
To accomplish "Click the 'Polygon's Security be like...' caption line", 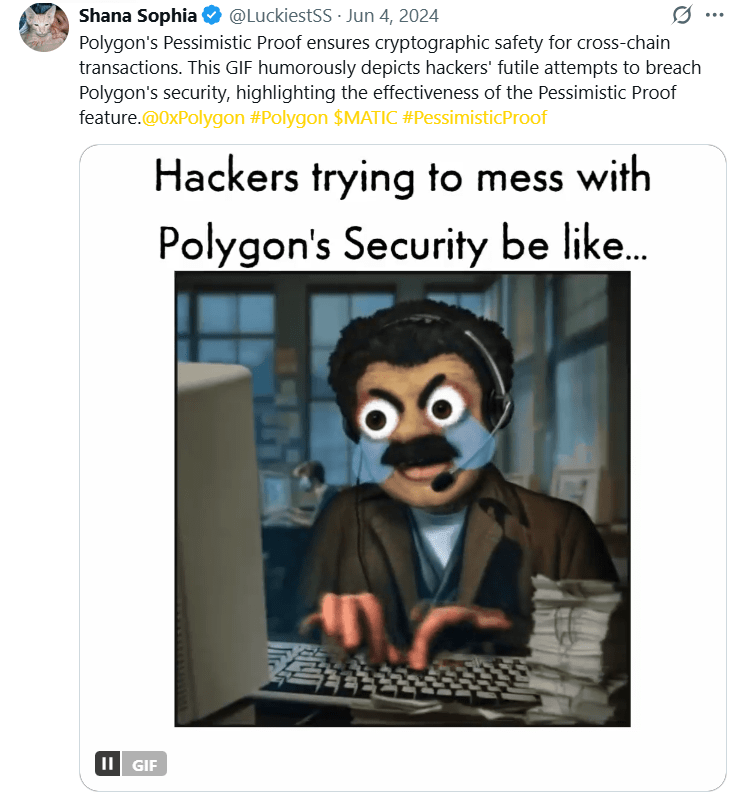I will (x=403, y=244).
